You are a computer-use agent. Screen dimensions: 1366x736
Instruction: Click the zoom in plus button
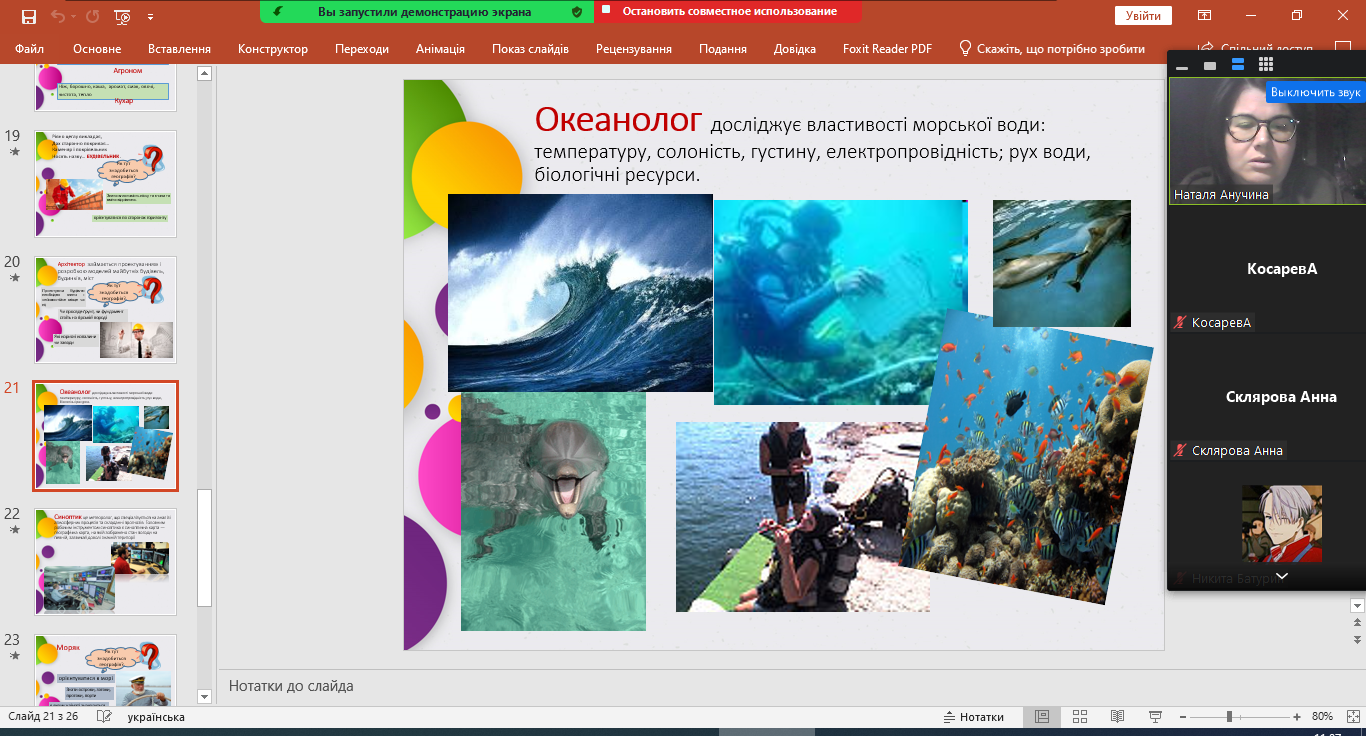point(1297,717)
